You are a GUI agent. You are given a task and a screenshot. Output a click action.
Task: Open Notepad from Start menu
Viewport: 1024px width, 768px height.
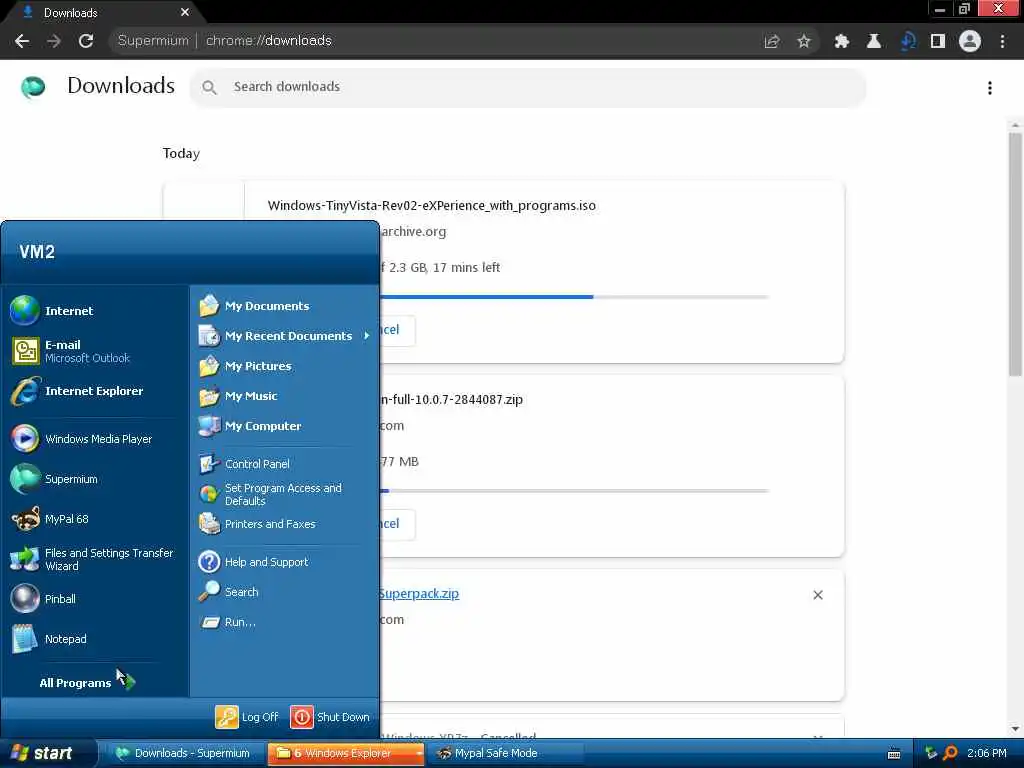[x=49, y=639]
